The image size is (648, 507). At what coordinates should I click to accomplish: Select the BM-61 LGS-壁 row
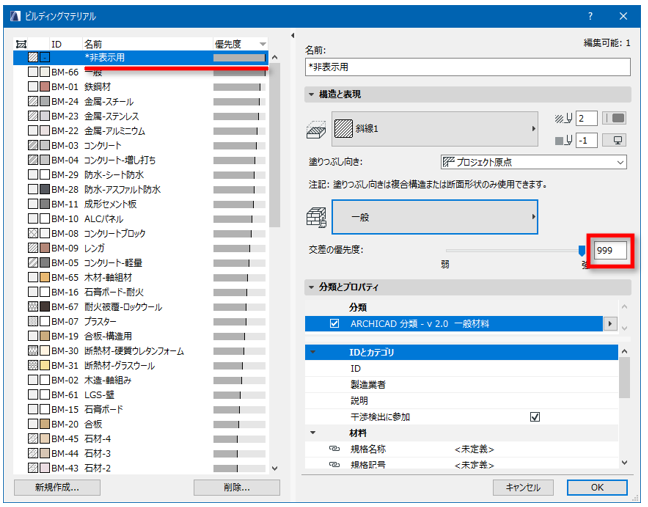(x=141, y=395)
